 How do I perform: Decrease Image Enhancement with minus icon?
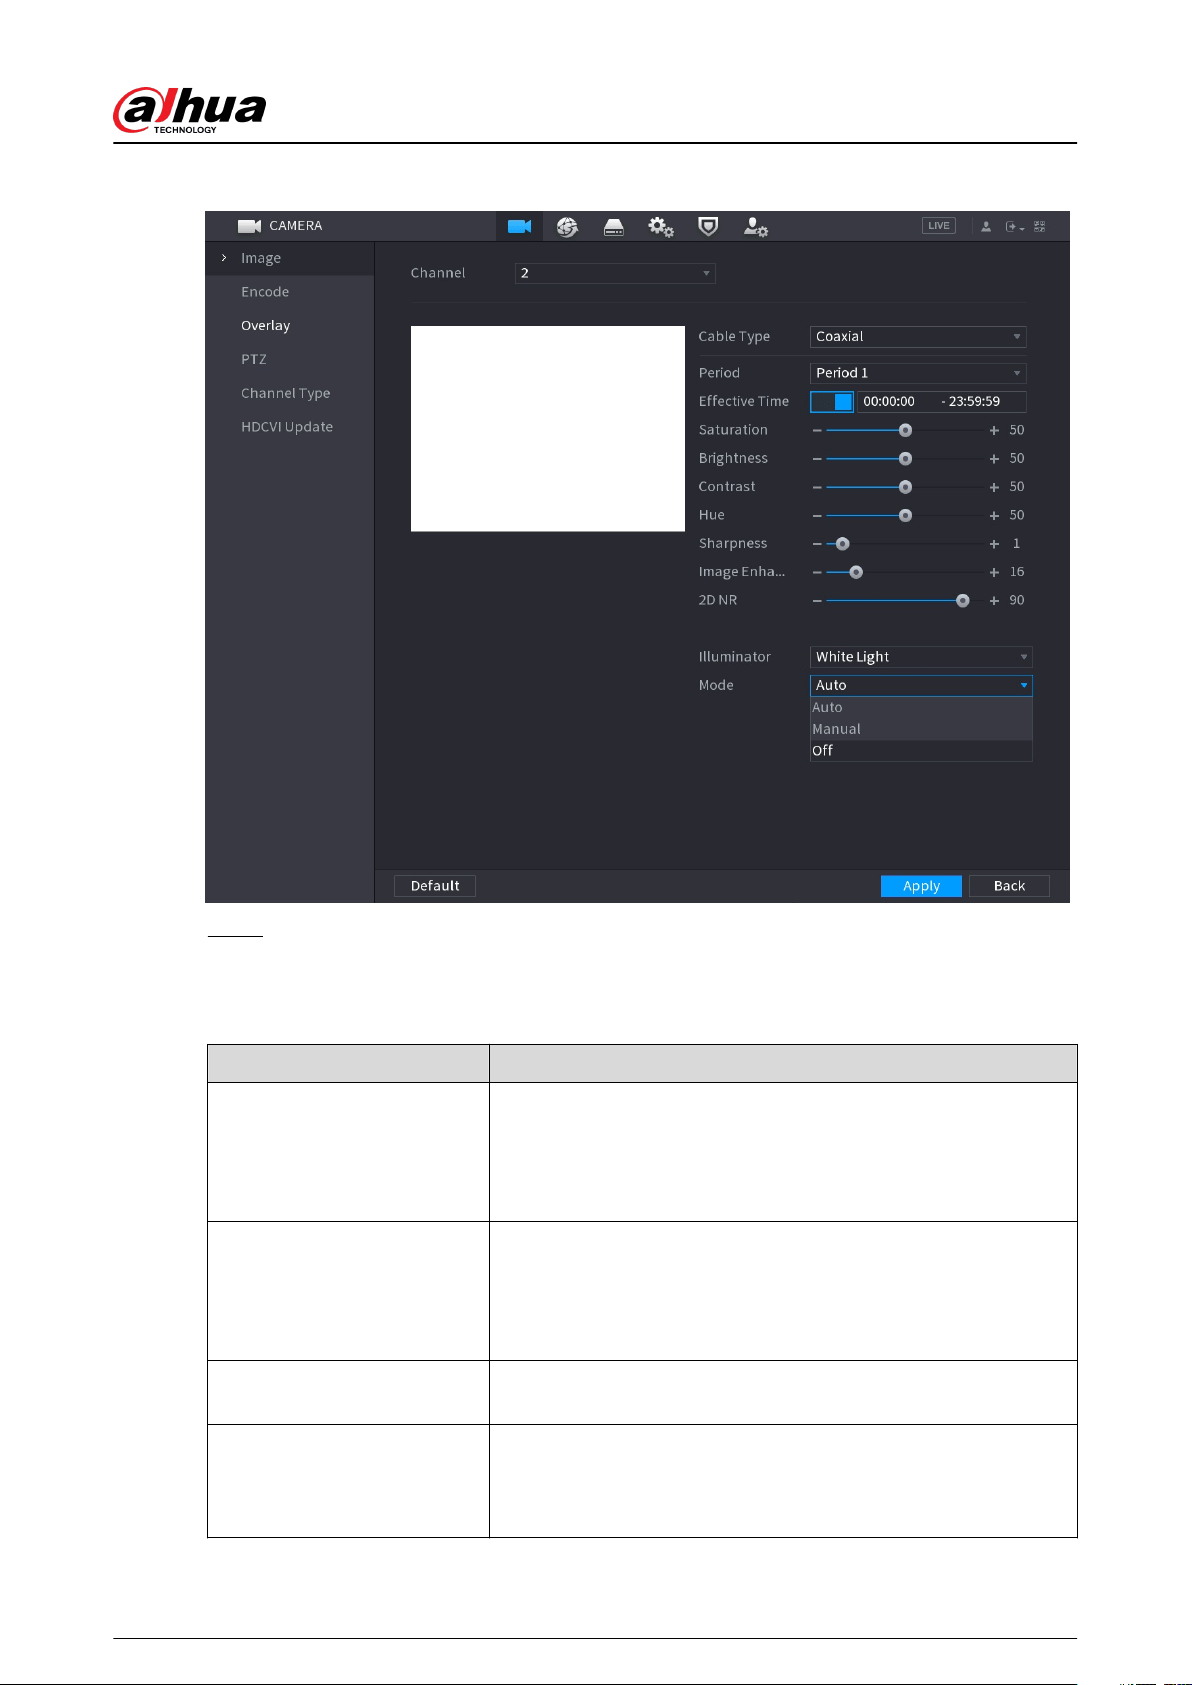click(x=817, y=572)
